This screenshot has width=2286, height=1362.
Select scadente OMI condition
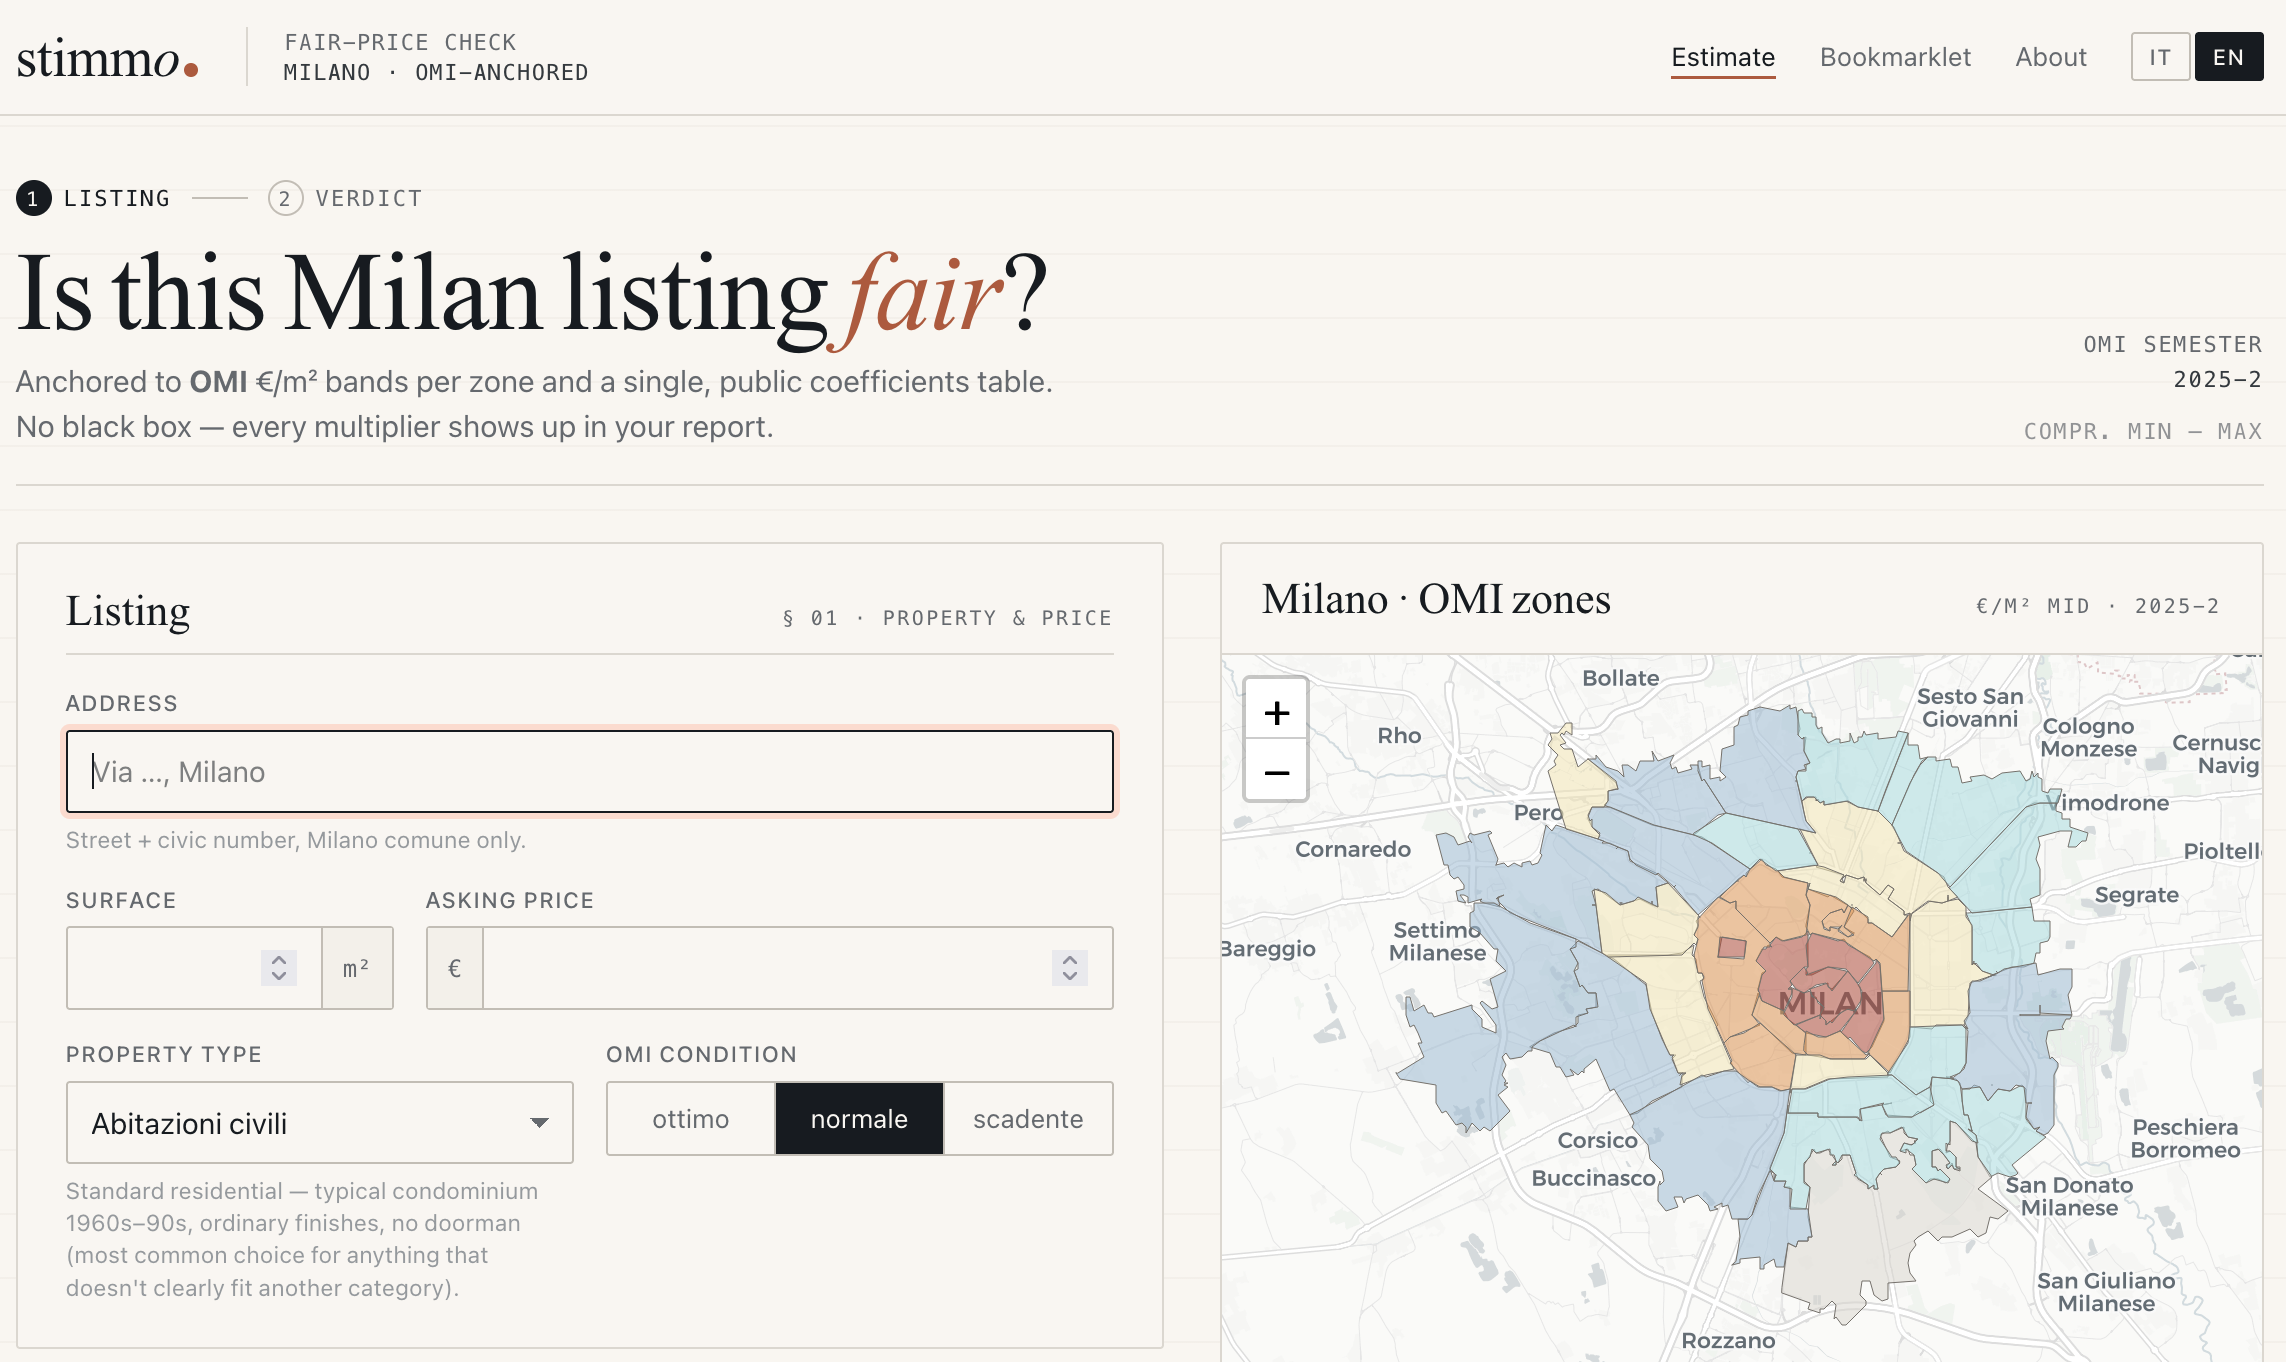click(x=1028, y=1118)
